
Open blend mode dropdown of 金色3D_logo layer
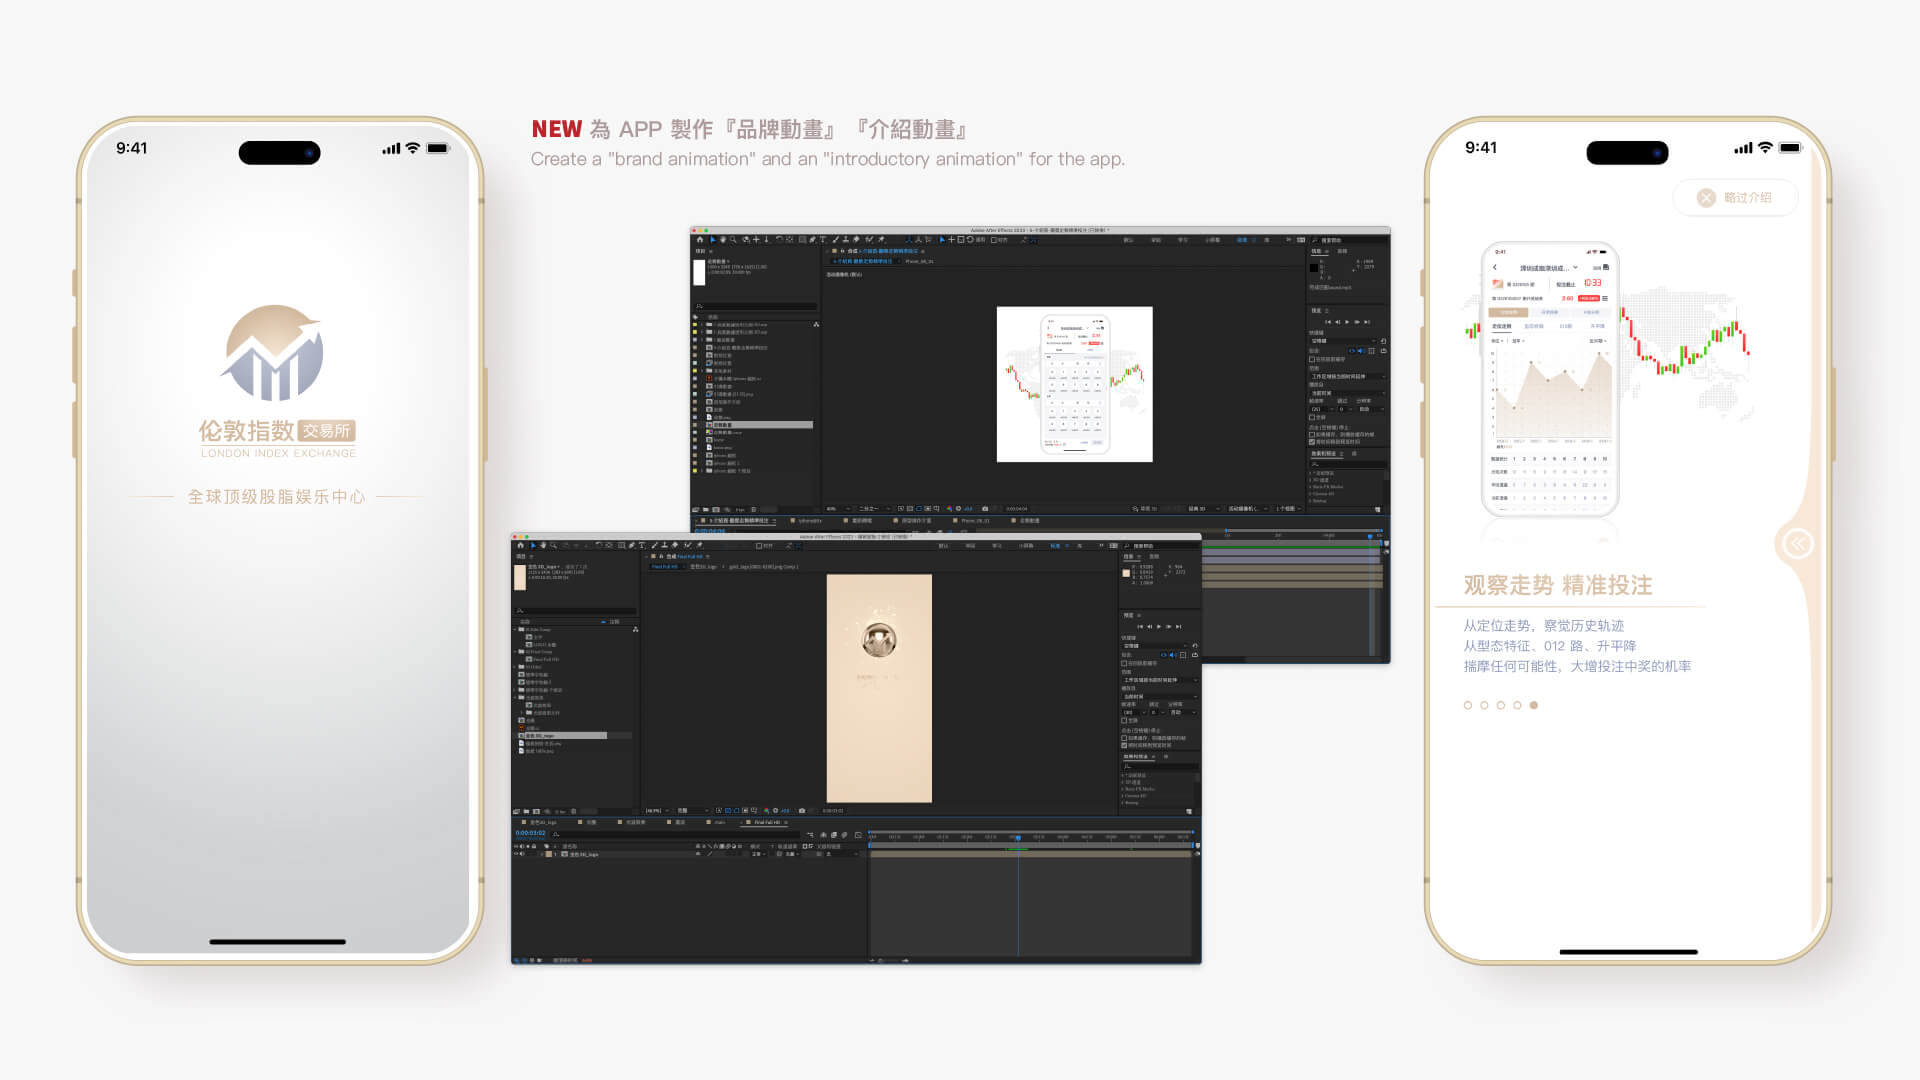click(758, 854)
